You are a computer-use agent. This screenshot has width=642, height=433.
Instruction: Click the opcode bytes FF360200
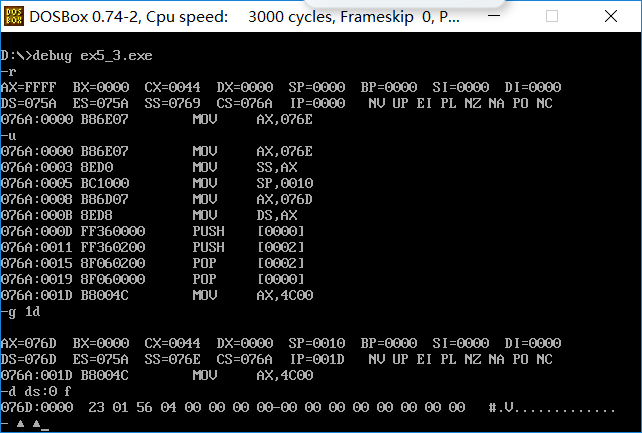click(x=113, y=247)
